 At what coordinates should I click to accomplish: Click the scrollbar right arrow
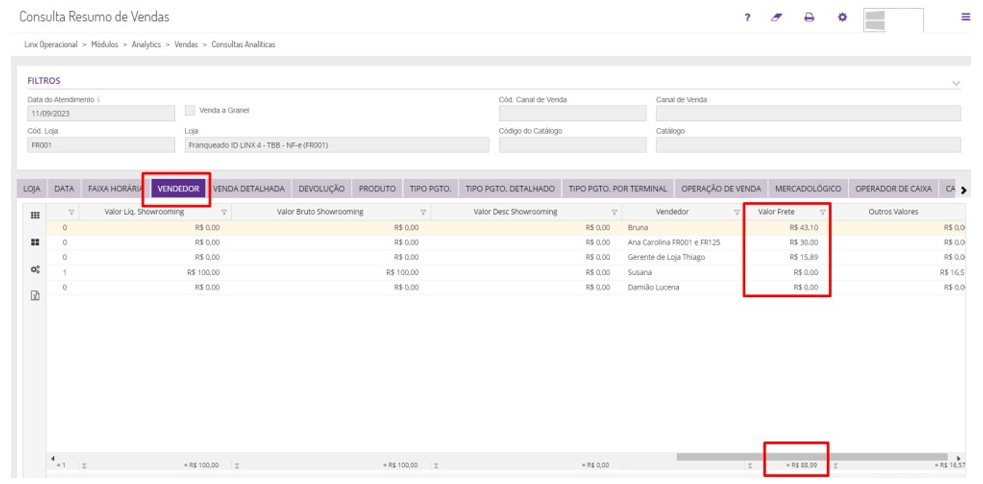(x=959, y=458)
